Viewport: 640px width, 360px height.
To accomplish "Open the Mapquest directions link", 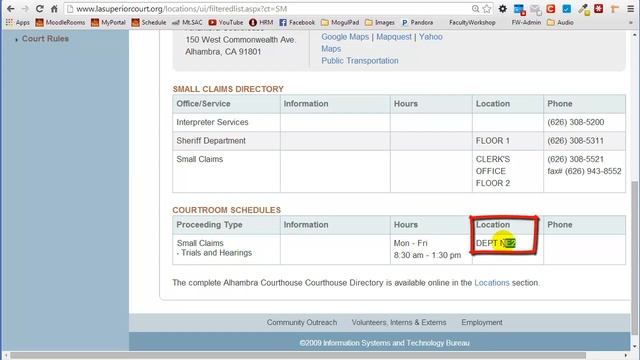I will pos(394,37).
